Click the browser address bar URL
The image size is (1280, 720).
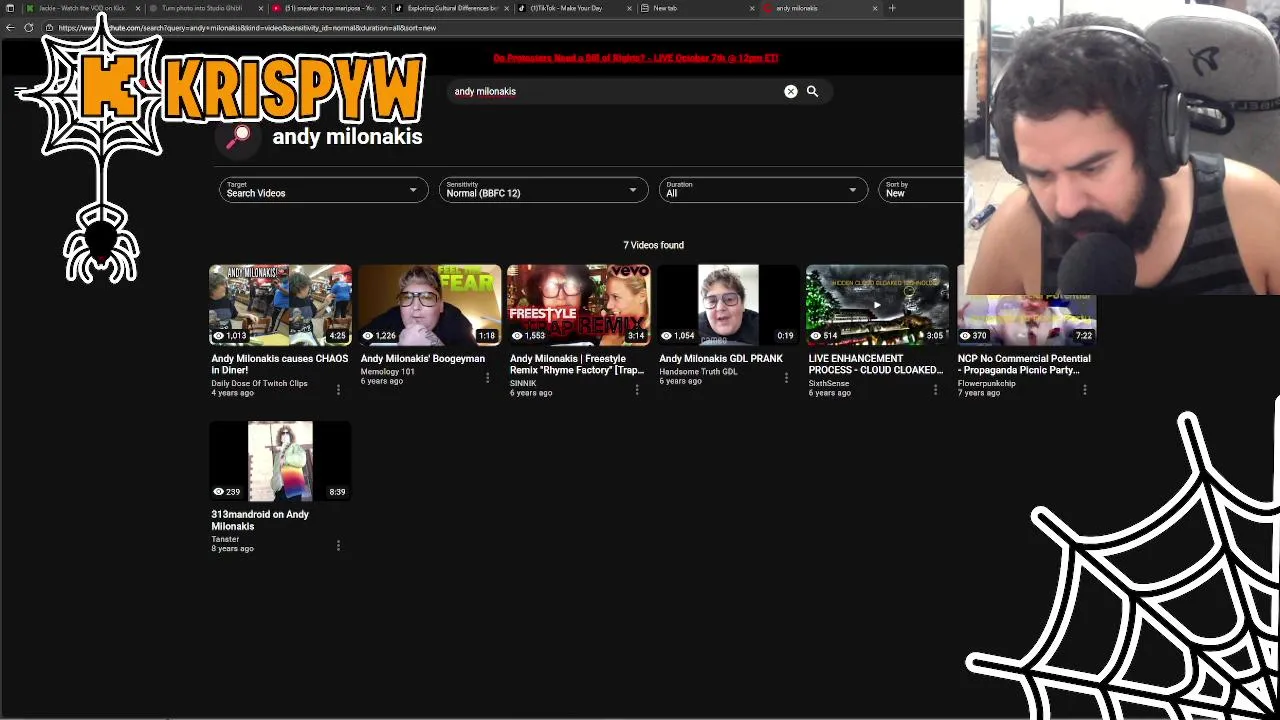coord(247,27)
